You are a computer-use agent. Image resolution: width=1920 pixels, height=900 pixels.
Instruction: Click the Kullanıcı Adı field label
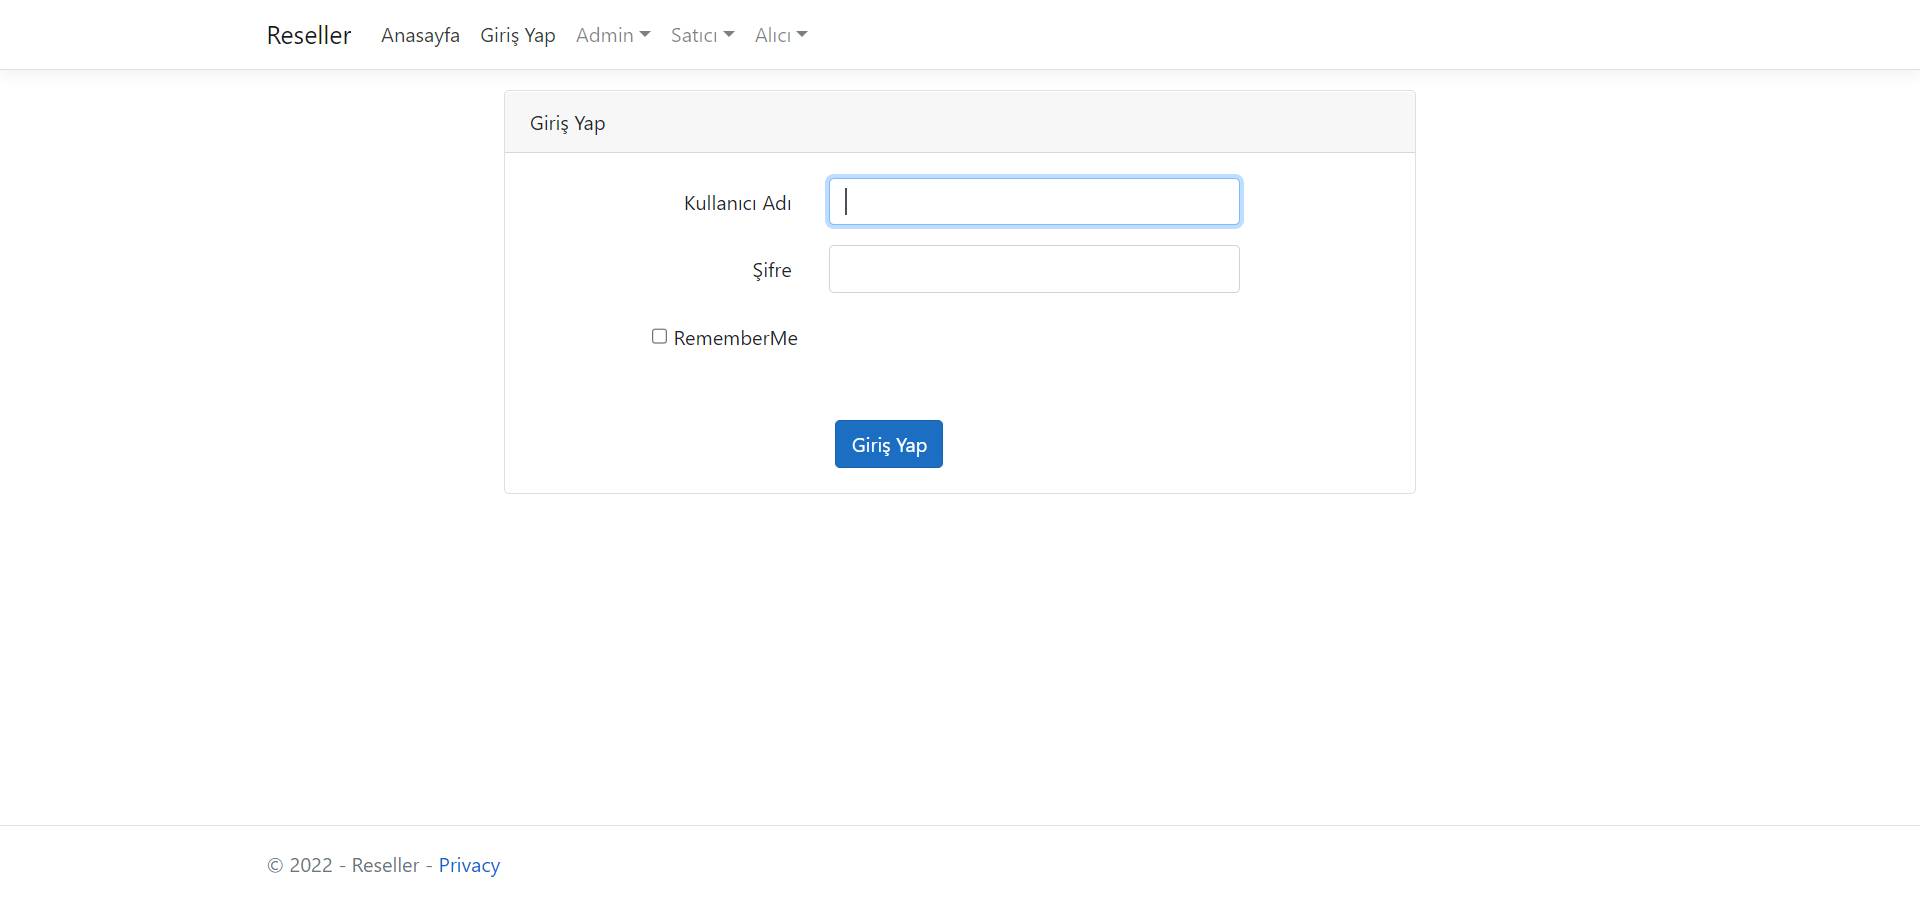point(737,202)
